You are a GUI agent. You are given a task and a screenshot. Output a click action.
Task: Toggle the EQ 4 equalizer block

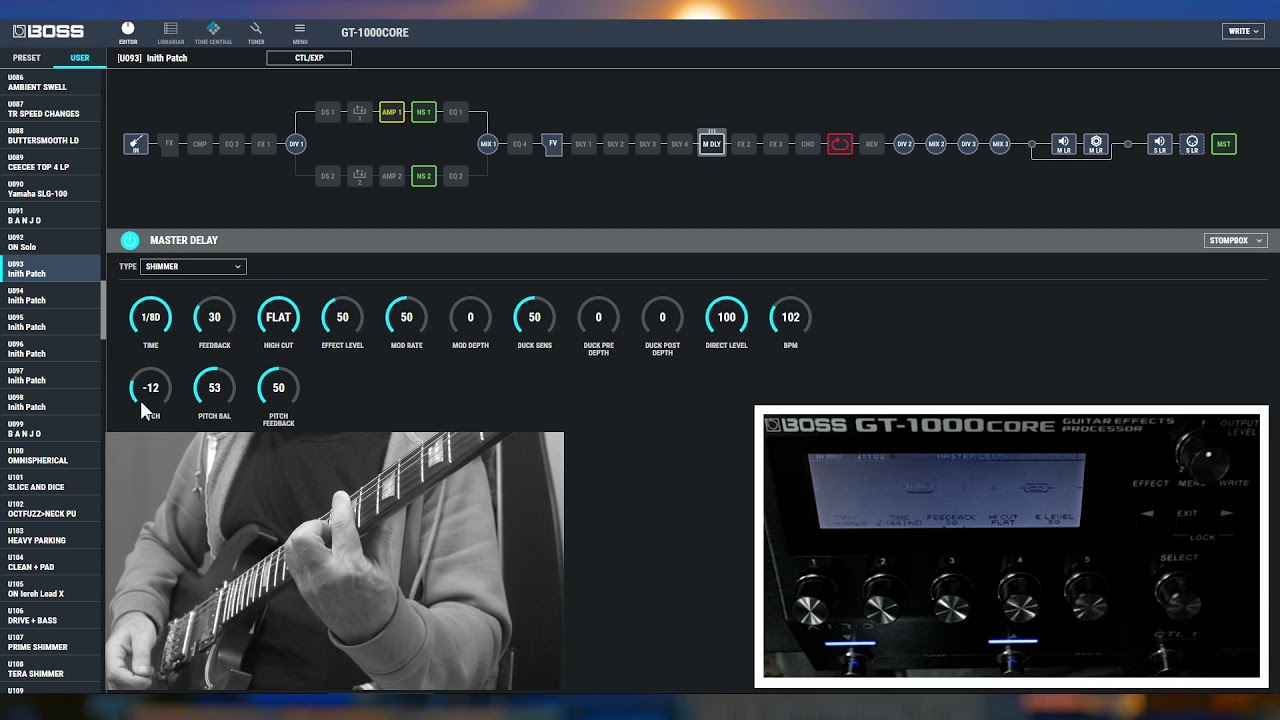click(x=520, y=144)
